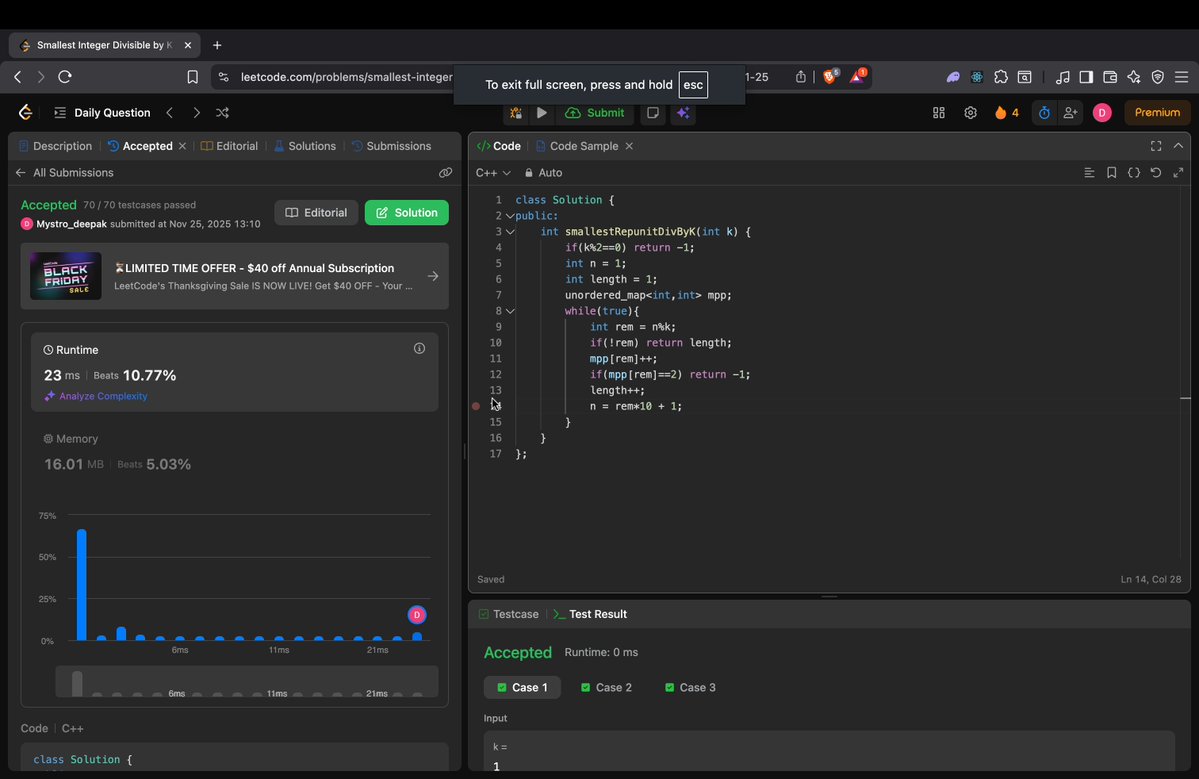Screen dimensions: 1199x779
Task: Close the Accepted tab
Action: pyautogui.click(x=182, y=146)
